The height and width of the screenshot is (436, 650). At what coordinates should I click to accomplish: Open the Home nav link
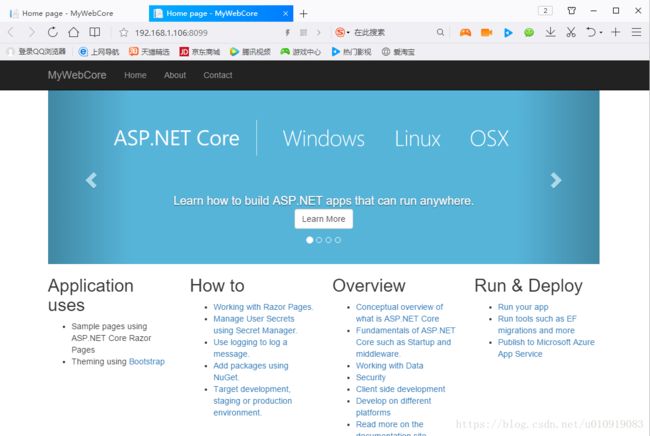click(x=135, y=75)
